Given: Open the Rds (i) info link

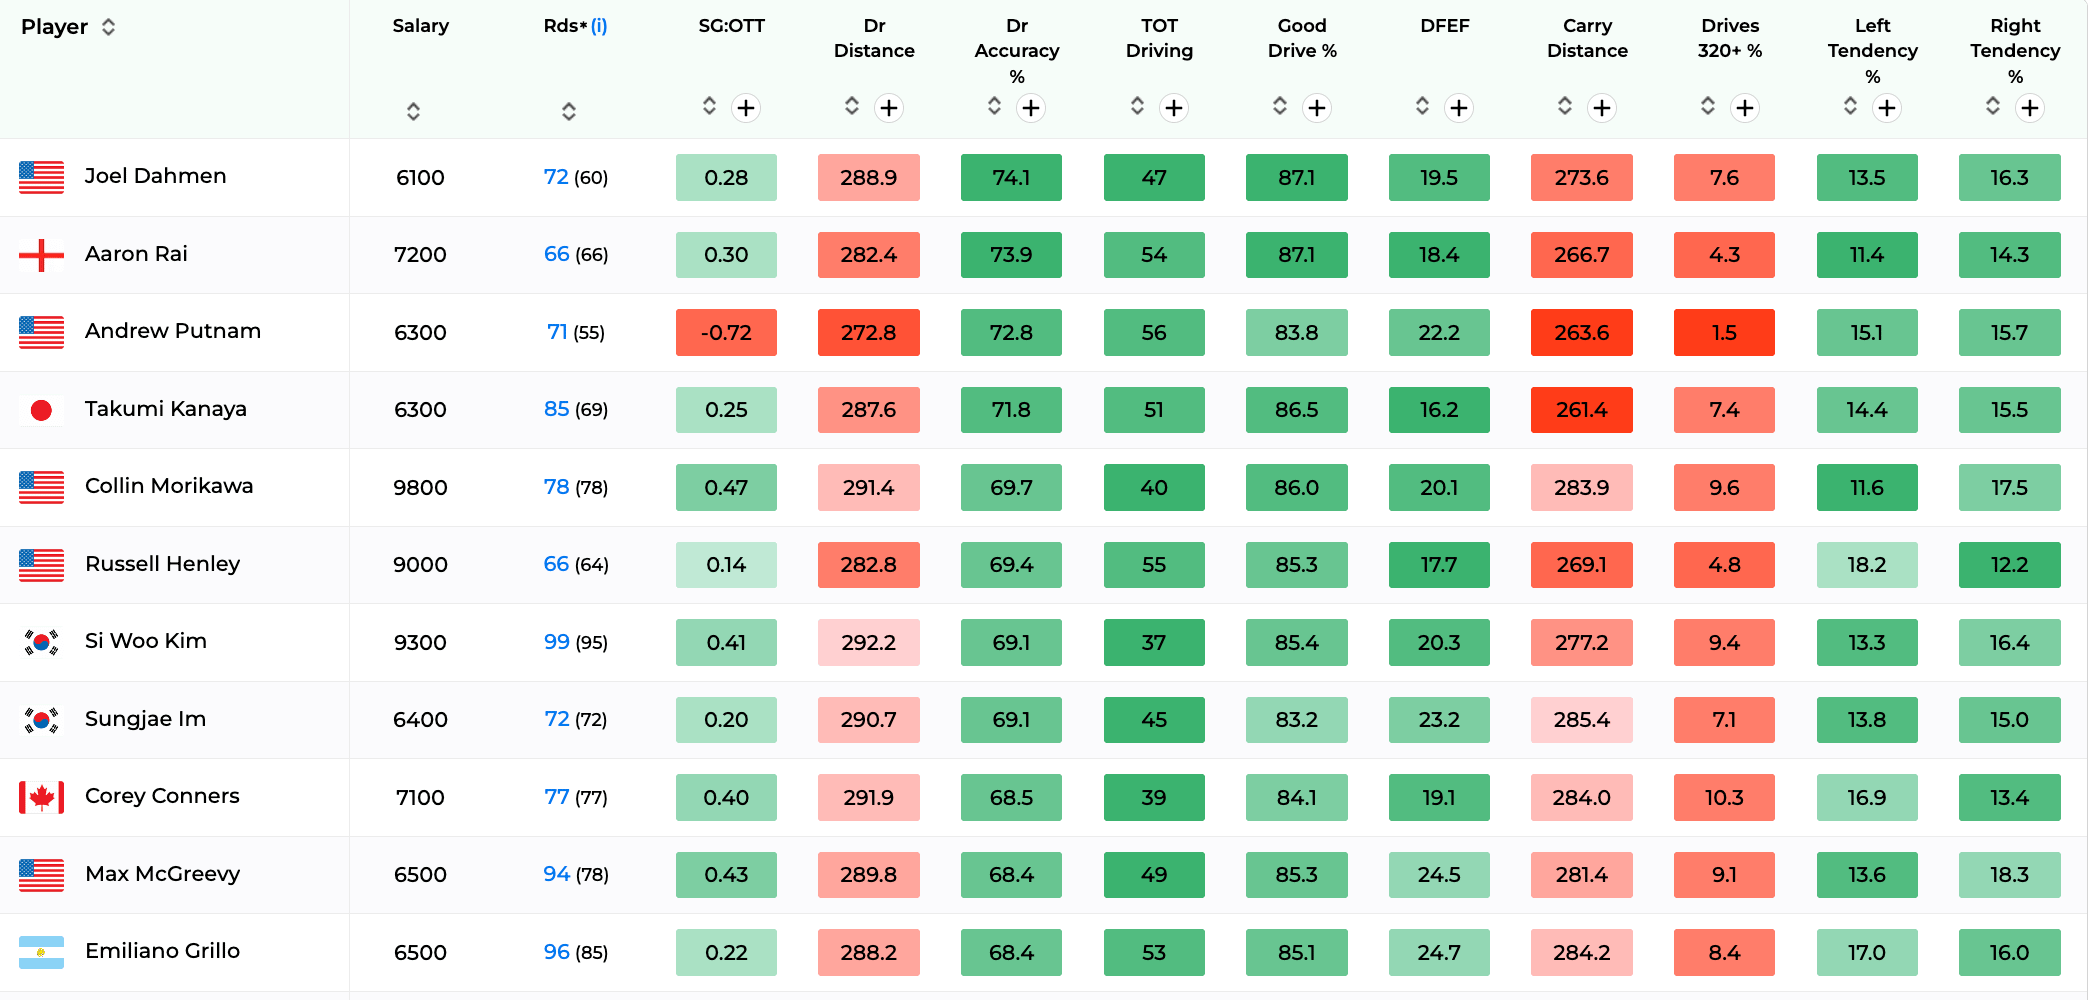Looking at the screenshot, I should point(599,26).
